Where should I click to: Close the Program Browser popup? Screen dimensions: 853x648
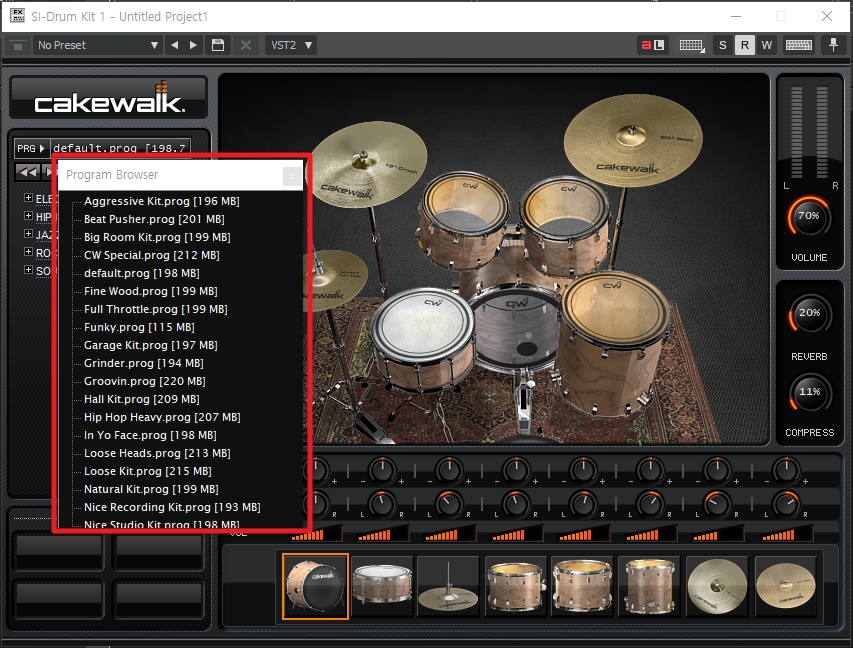coord(292,176)
